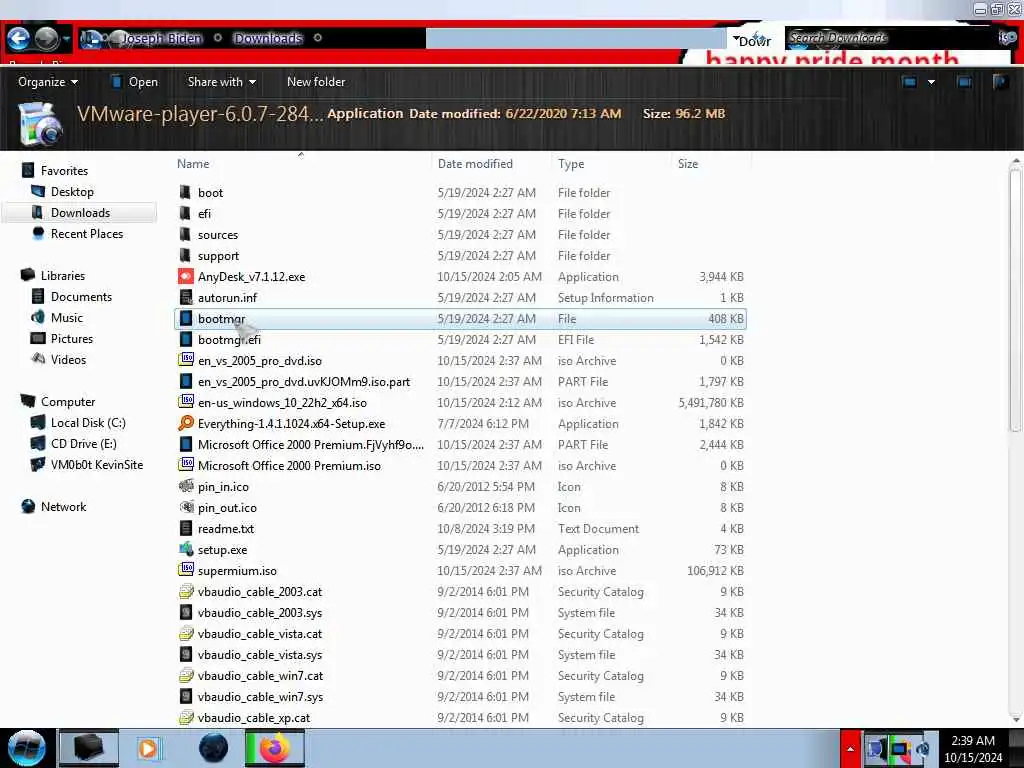Open VM0b0t KevinSite drive
This screenshot has height=768, width=1024.
click(x=97, y=464)
